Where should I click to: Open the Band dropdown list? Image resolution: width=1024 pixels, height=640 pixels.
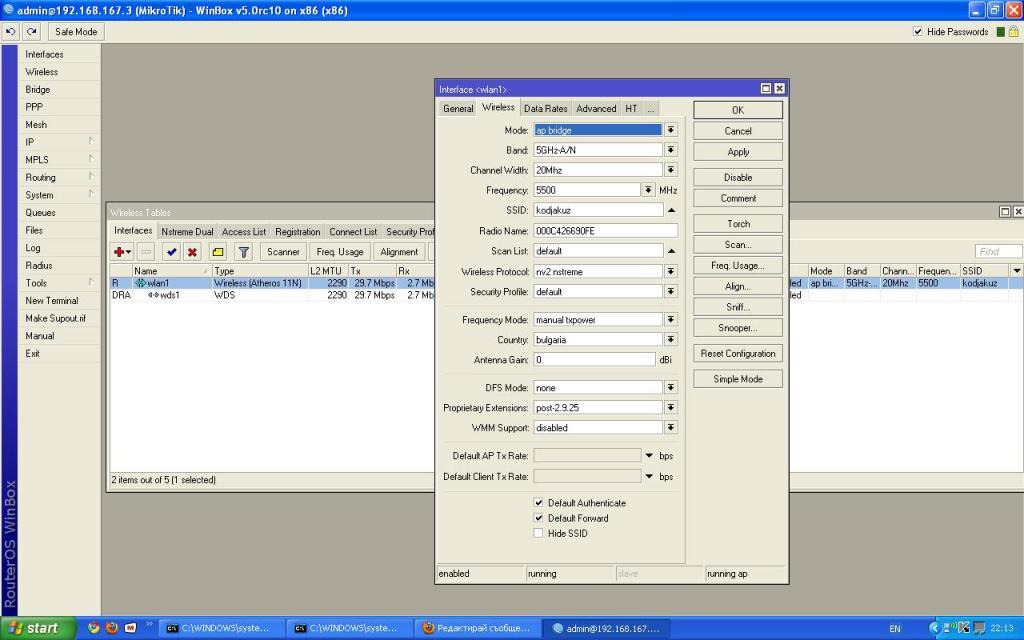click(671, 150)
